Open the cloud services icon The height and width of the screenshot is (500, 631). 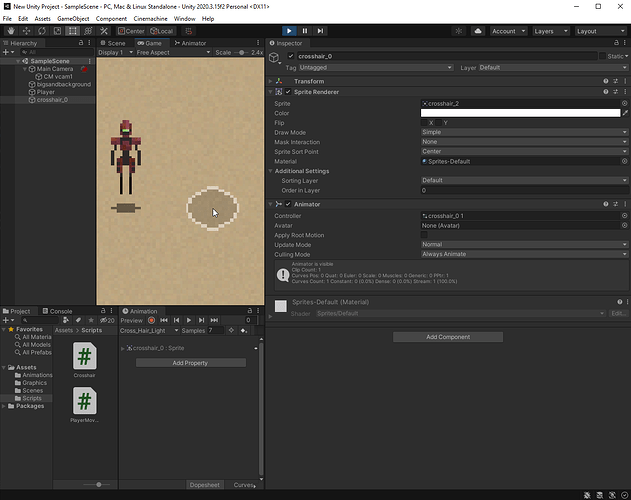click(478, 31)
